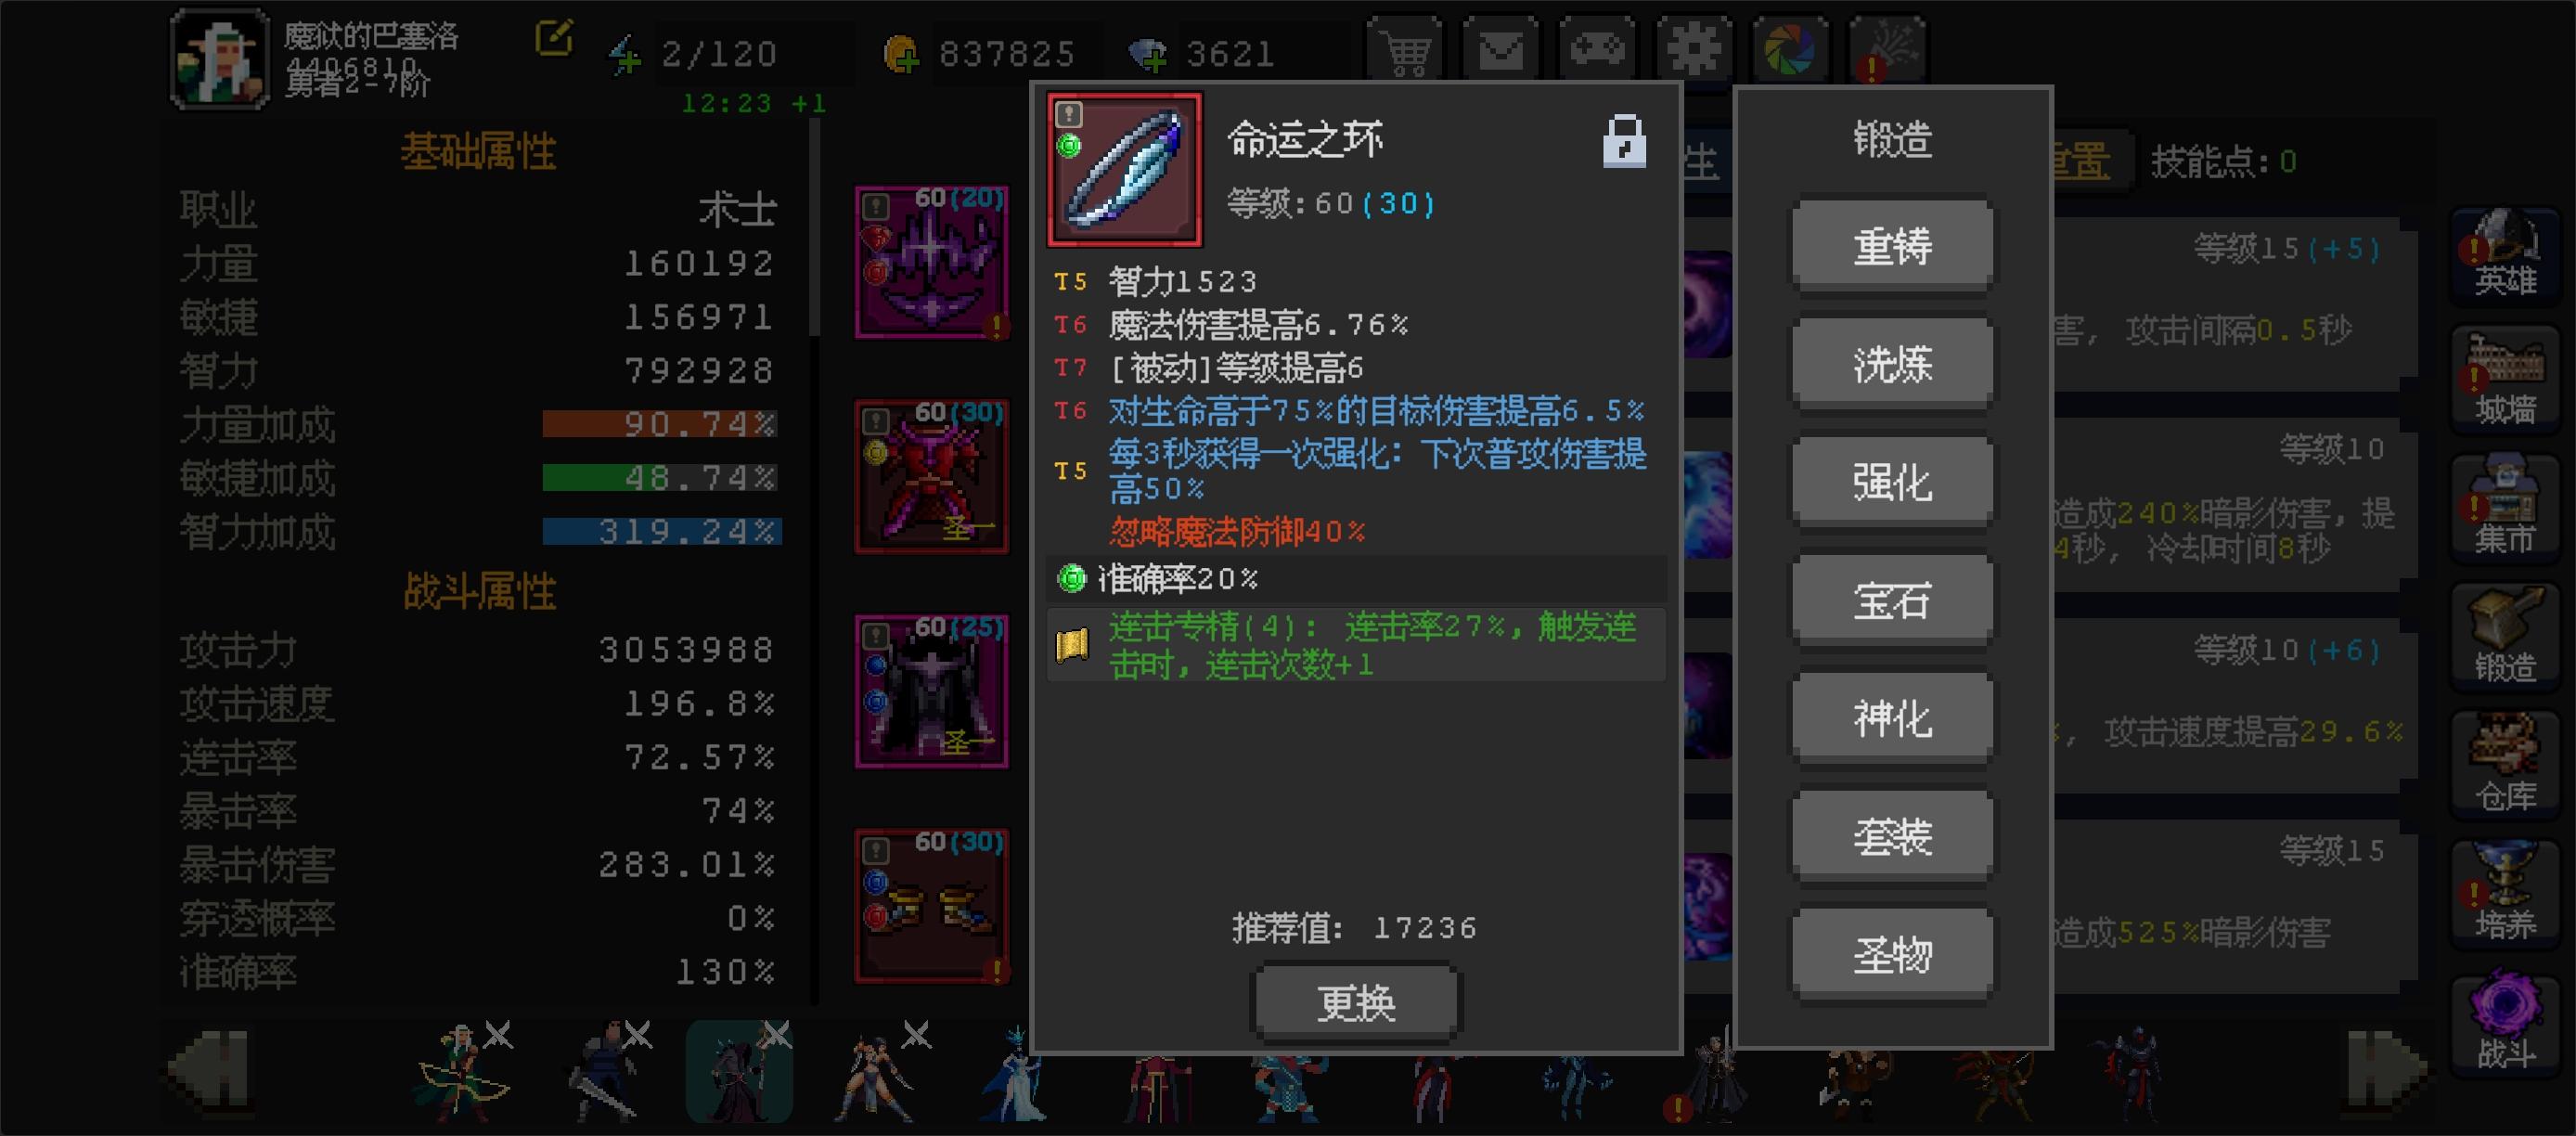Image resolution: width=2576 pixels, height=1136 pixels.
Task: Click the 洗炼 button
Action: pos(1892,363)
